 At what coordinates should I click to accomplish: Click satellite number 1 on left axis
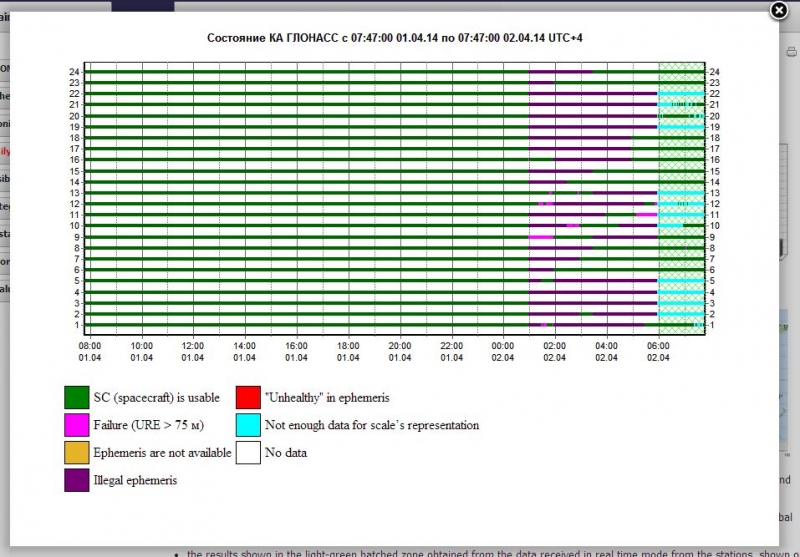pyautogui.click(x=76, y=325)
